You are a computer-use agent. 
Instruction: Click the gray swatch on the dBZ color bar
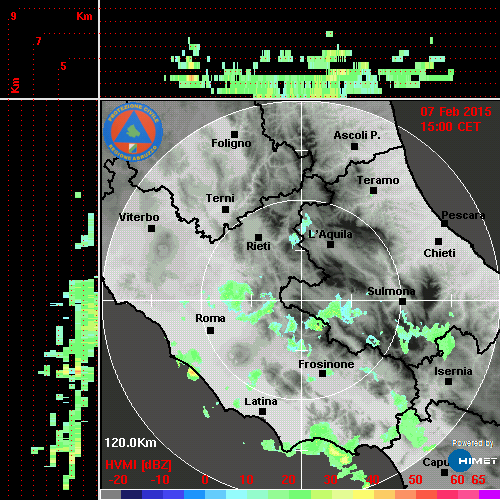tap(111, 494)
